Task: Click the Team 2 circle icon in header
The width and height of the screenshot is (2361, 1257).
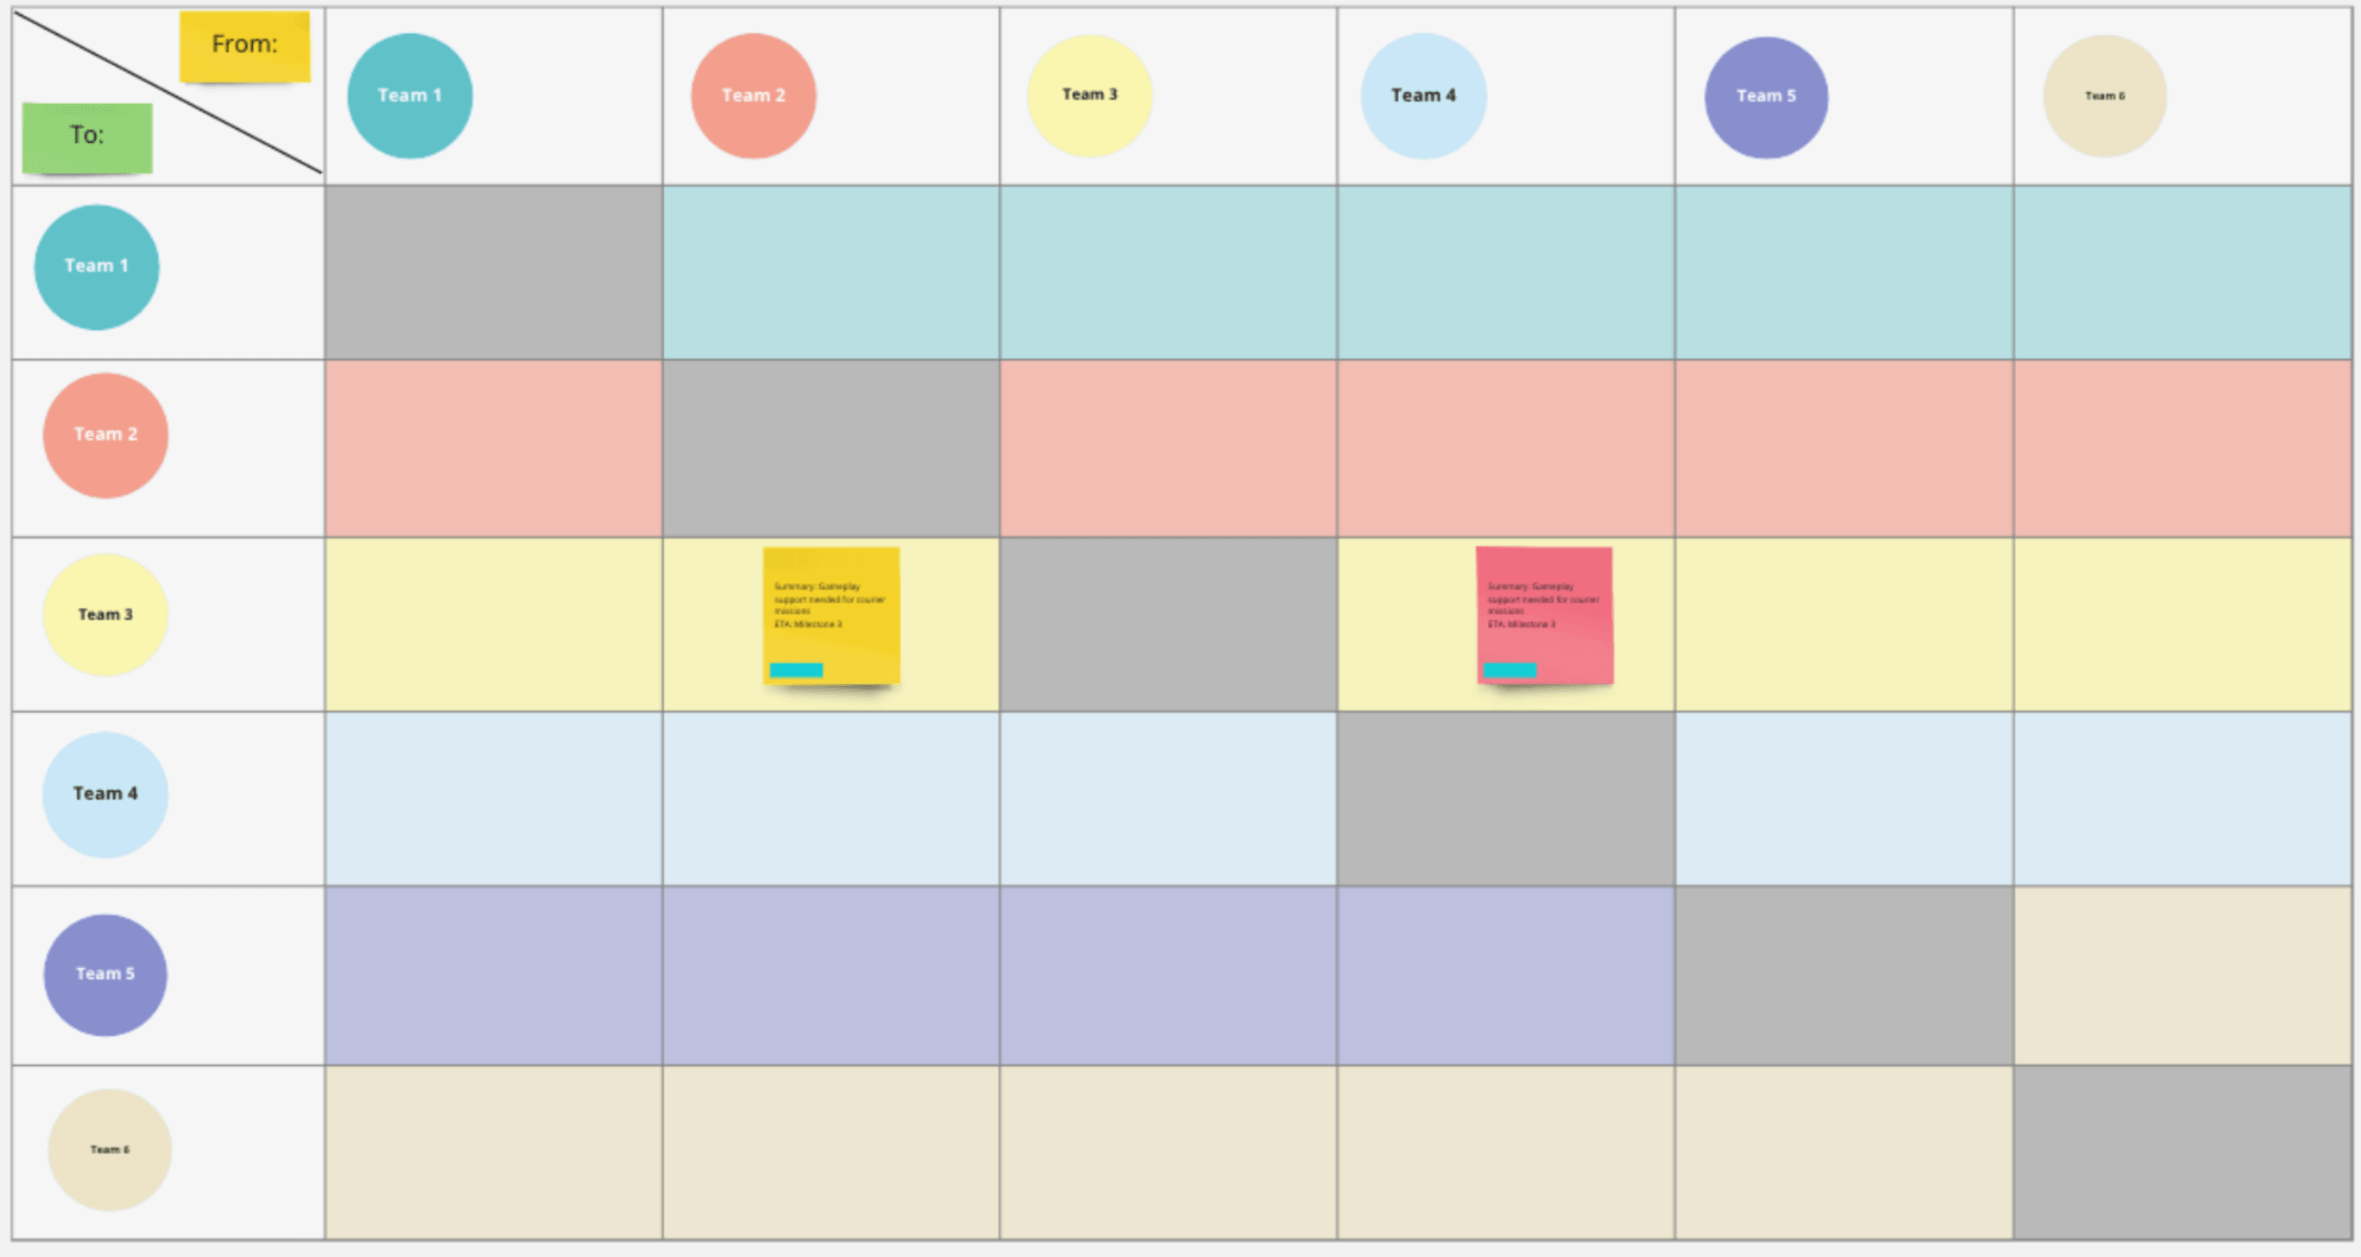Action: click(x=754, y=95)
